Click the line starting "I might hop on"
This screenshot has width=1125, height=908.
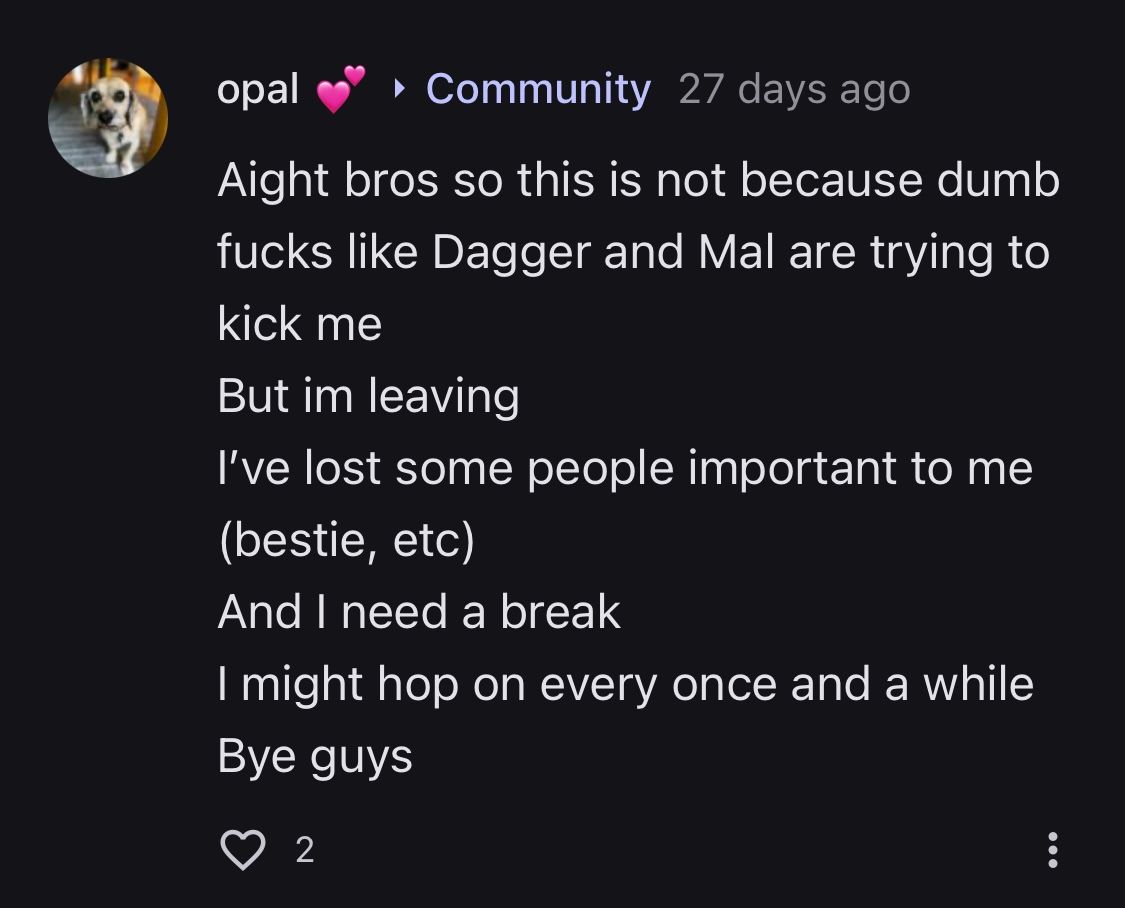(625, 685)
